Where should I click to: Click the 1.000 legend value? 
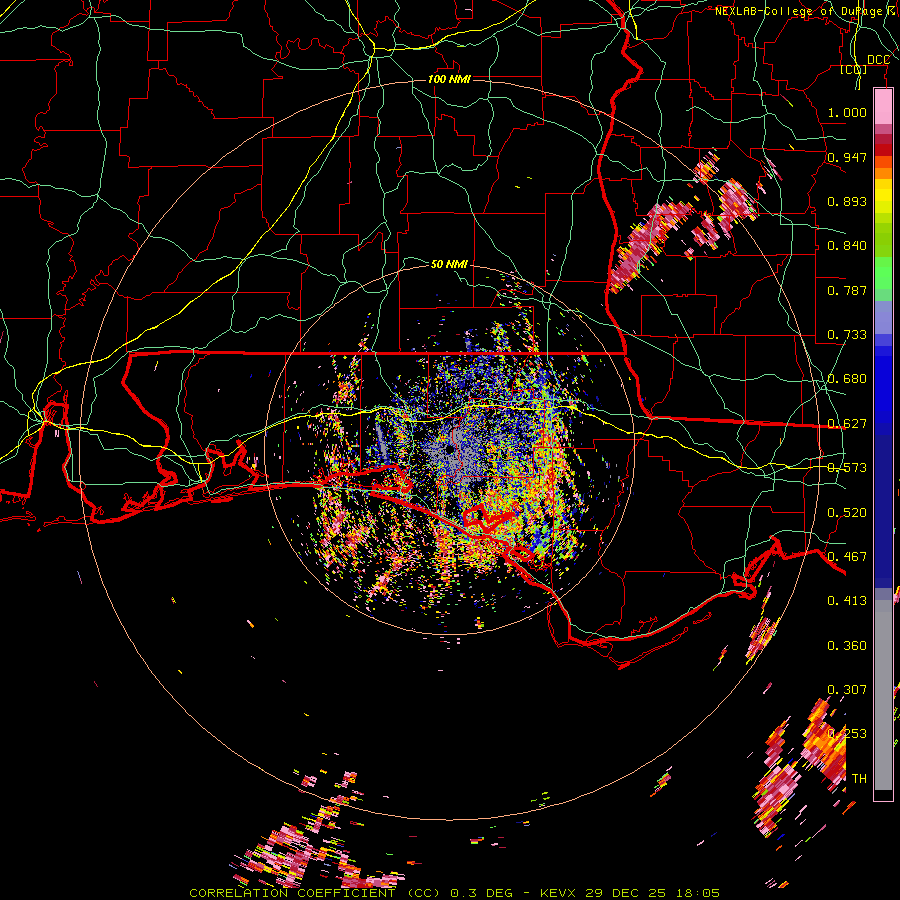pyautogui.click(x=847, y=112)
